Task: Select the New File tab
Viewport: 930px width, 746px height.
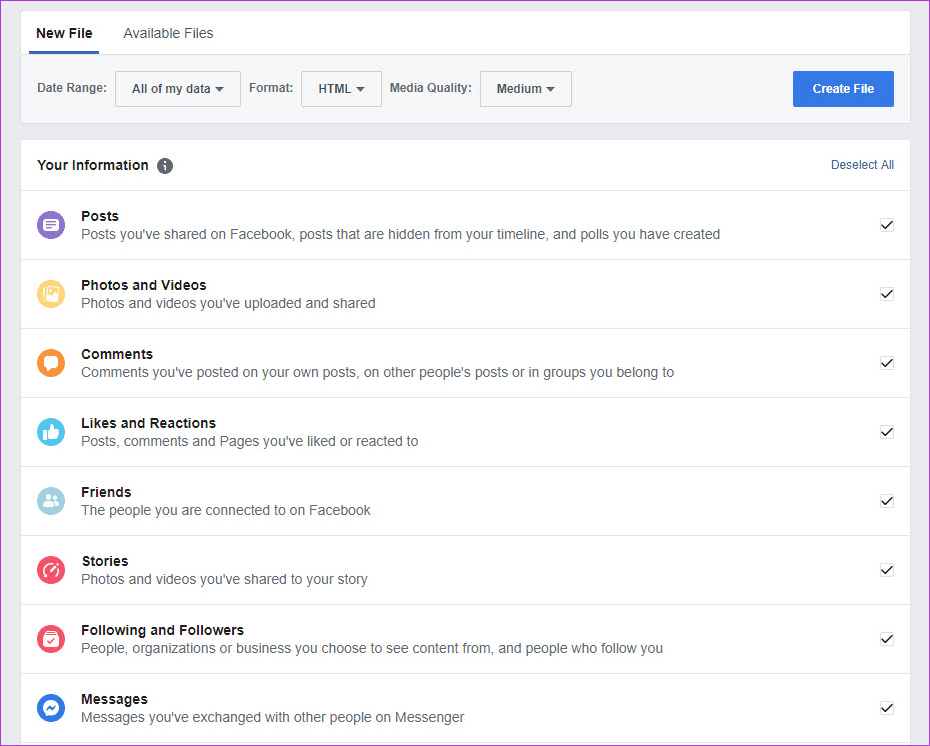Action: (64, 33)
